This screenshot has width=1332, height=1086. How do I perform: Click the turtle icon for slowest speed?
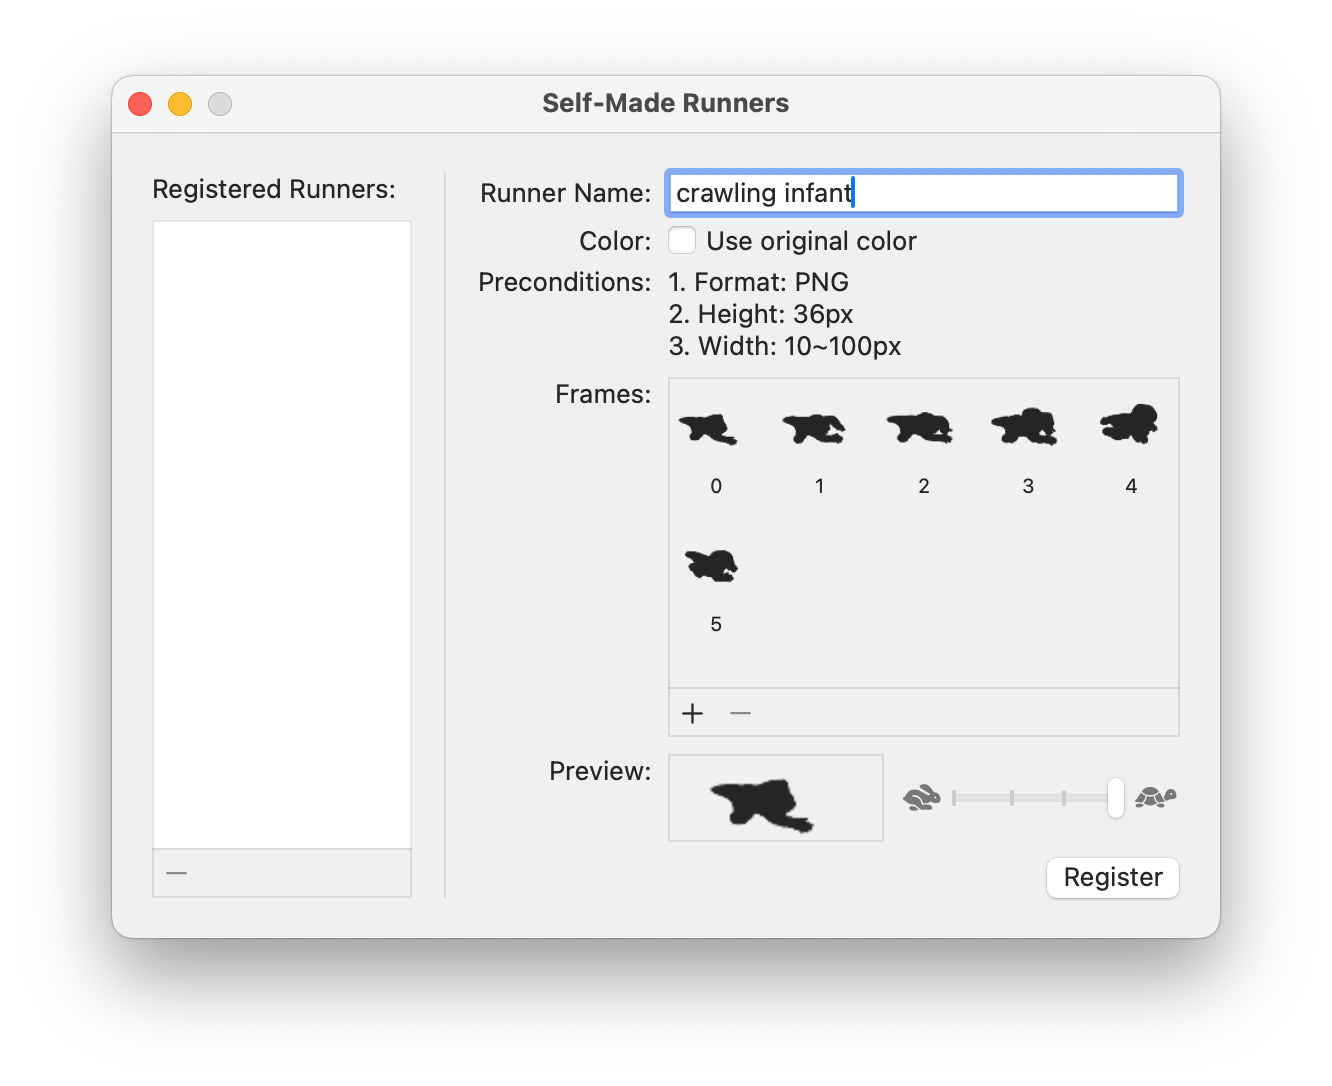click(1155, 797)
